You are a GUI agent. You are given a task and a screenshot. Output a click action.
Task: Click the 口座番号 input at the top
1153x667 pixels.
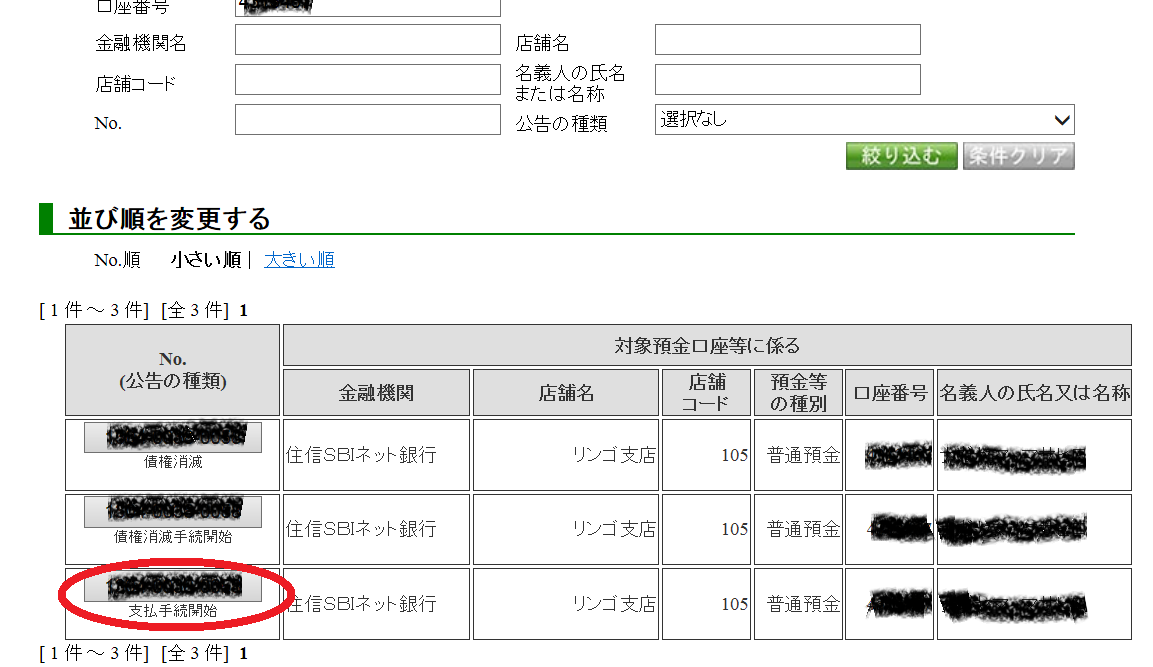367,7
